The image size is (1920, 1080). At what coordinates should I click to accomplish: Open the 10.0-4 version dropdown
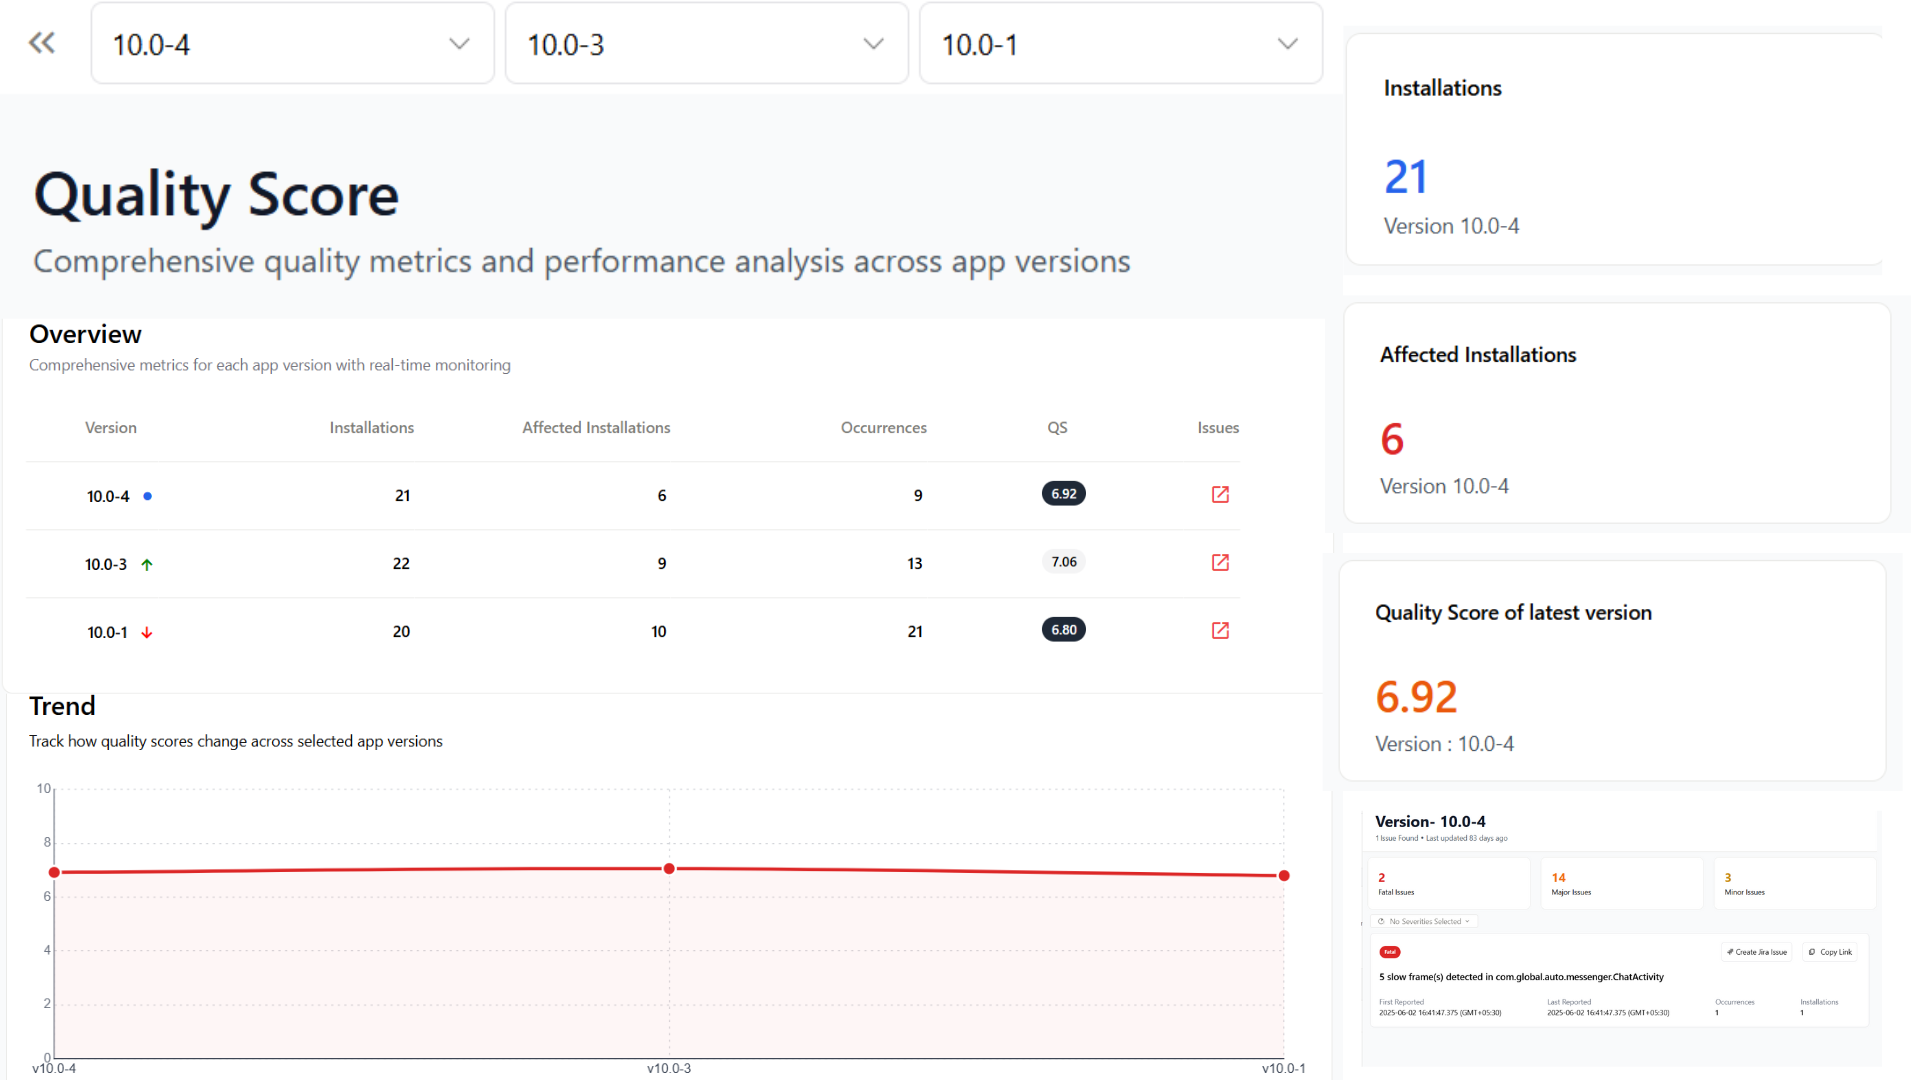coord(292,44)
